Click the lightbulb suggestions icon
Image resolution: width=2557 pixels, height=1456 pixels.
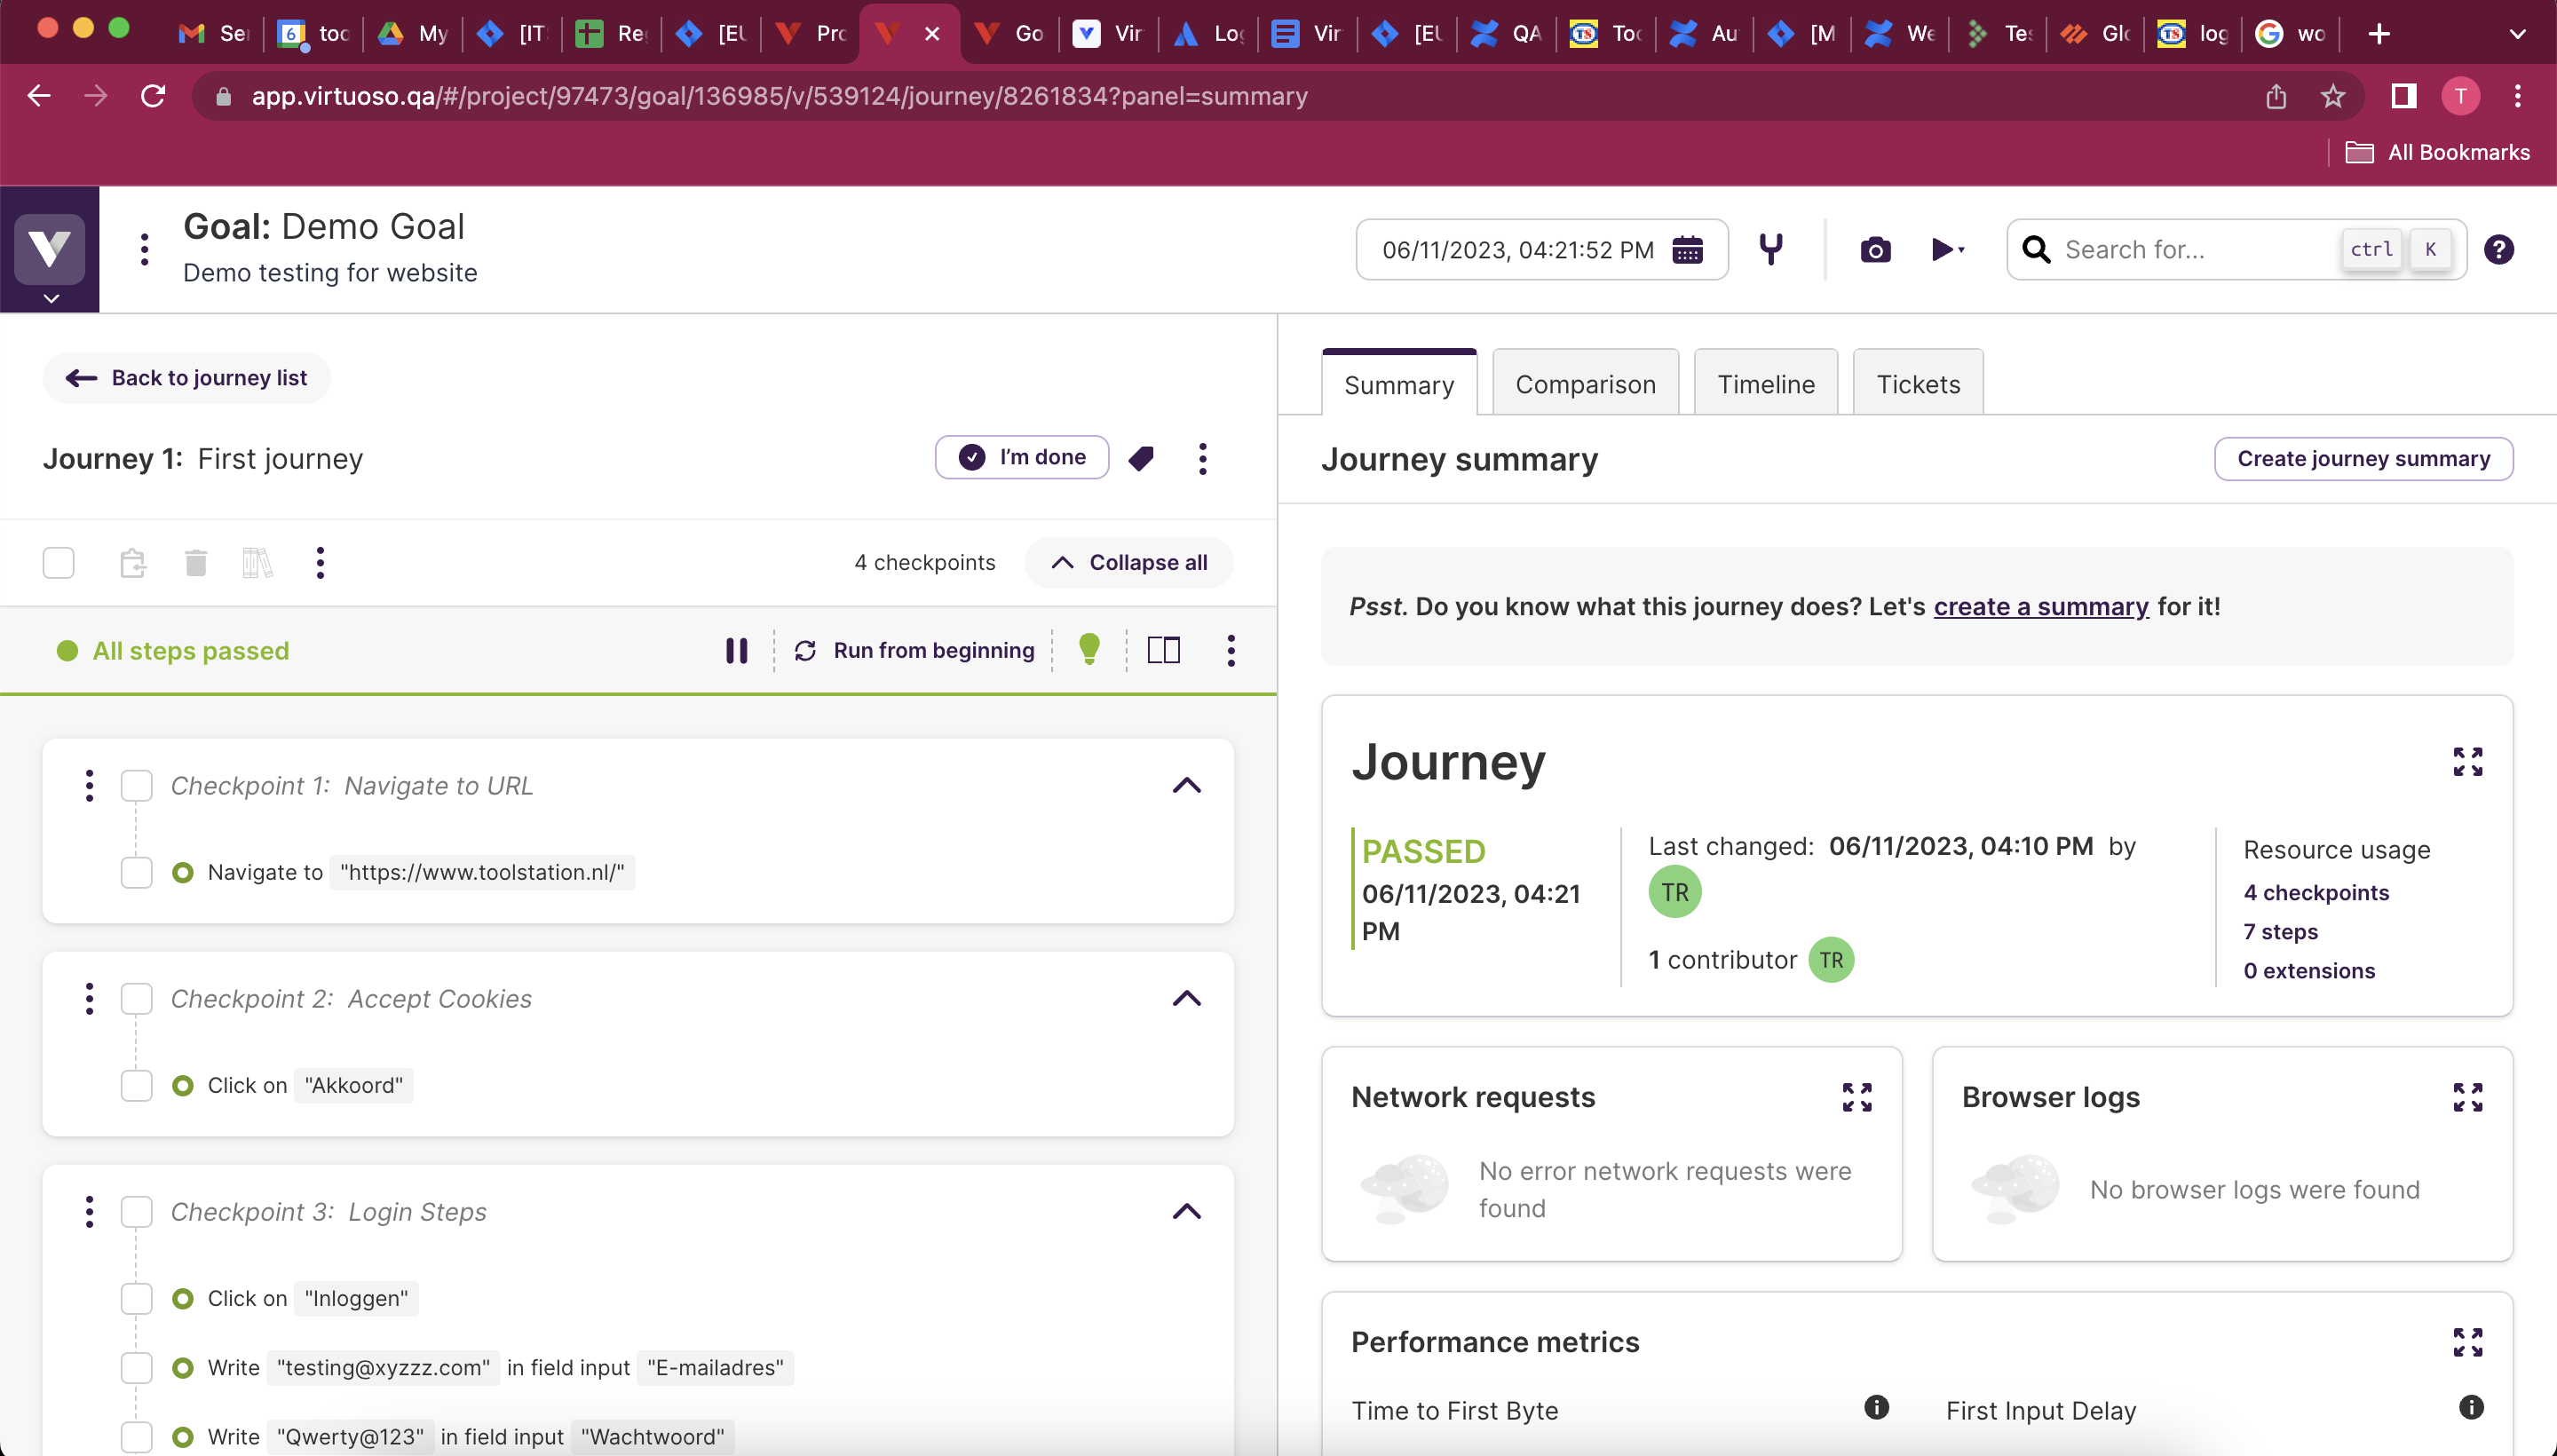(1089, 650)
